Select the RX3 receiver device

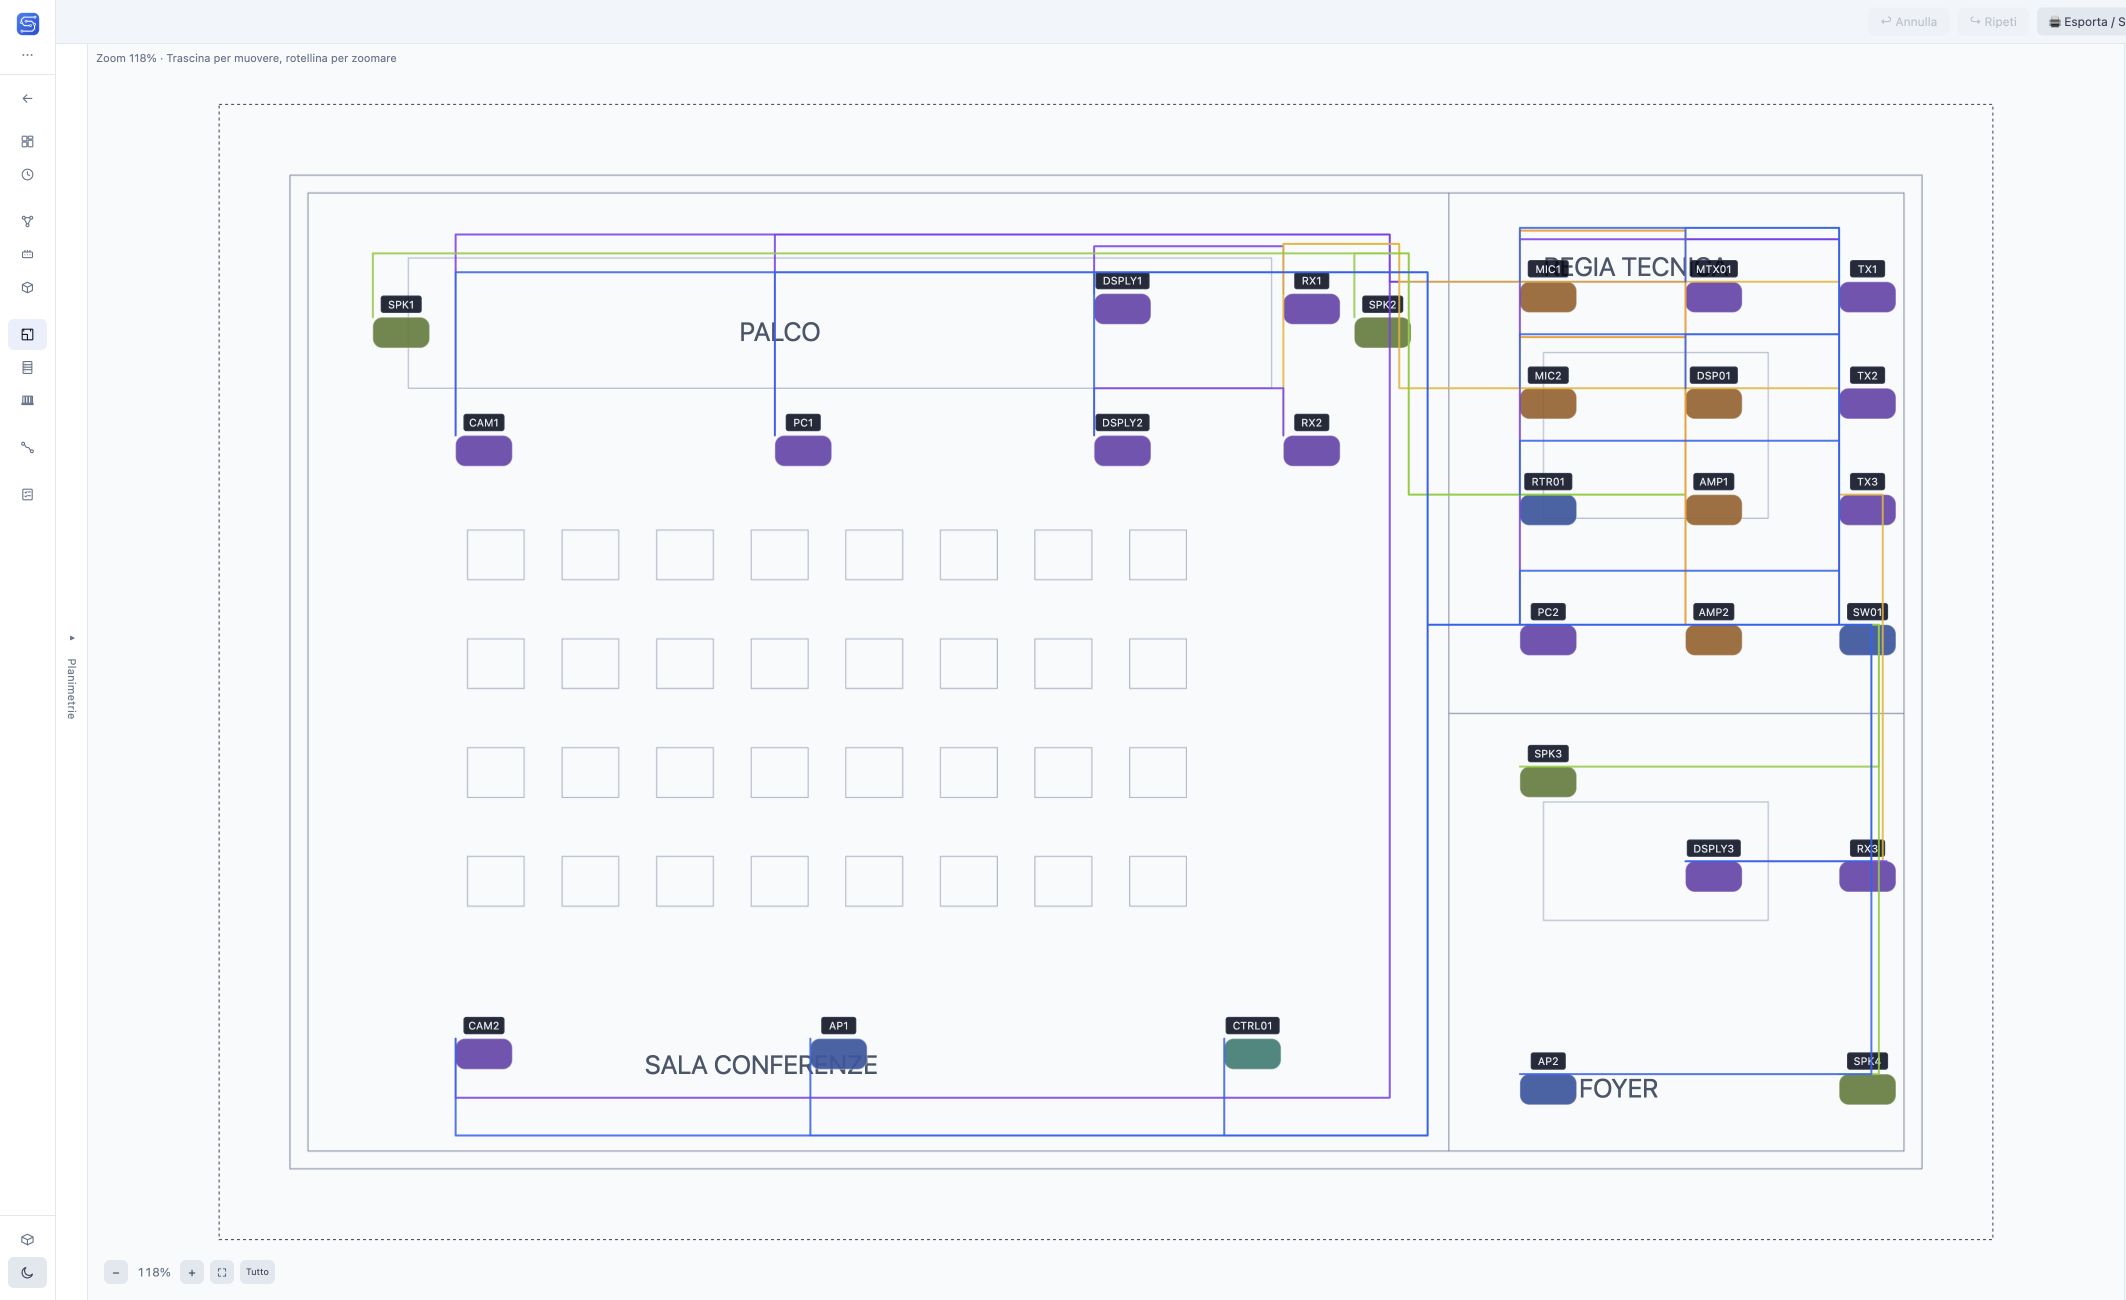[1867, 877]
